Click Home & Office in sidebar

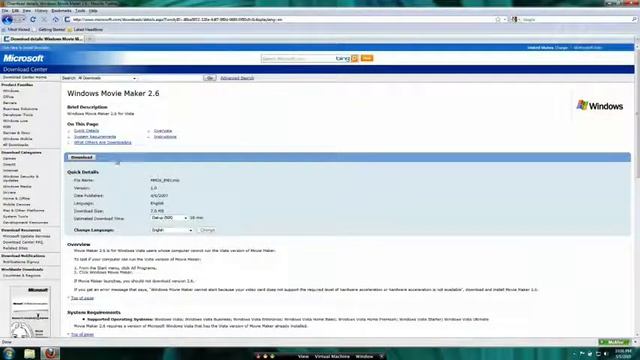coord(16,198)
